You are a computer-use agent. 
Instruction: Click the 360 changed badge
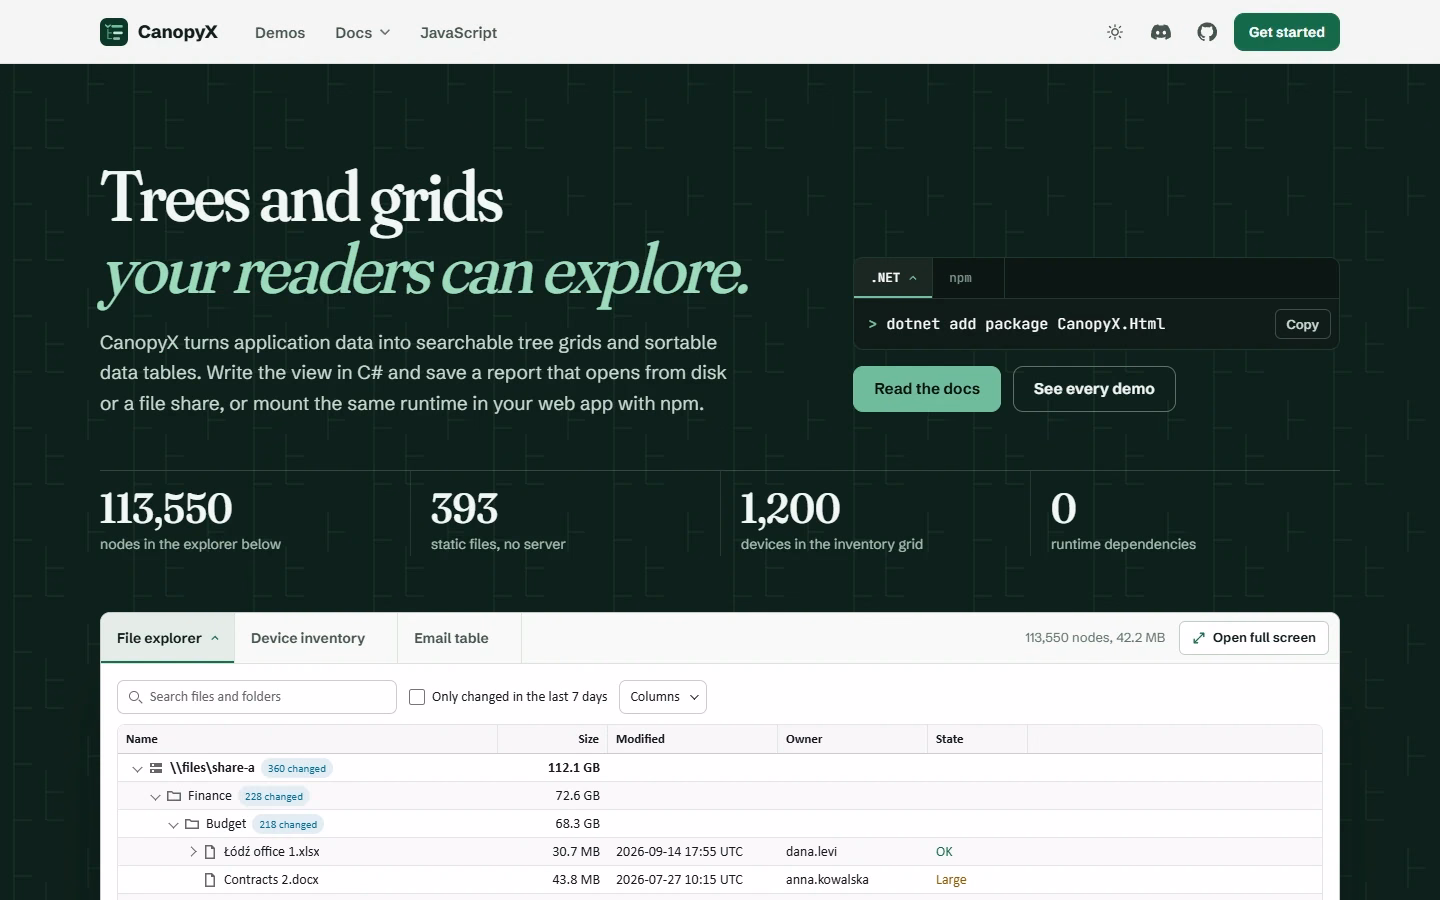tap(297, 768)
